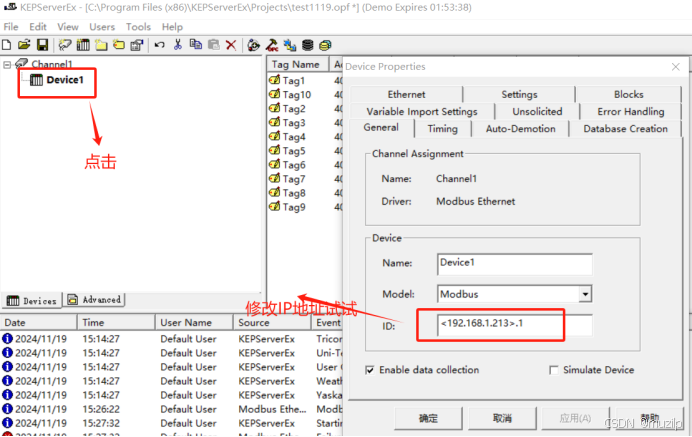Switch to the Devices view tab

(x=32, y=301)
